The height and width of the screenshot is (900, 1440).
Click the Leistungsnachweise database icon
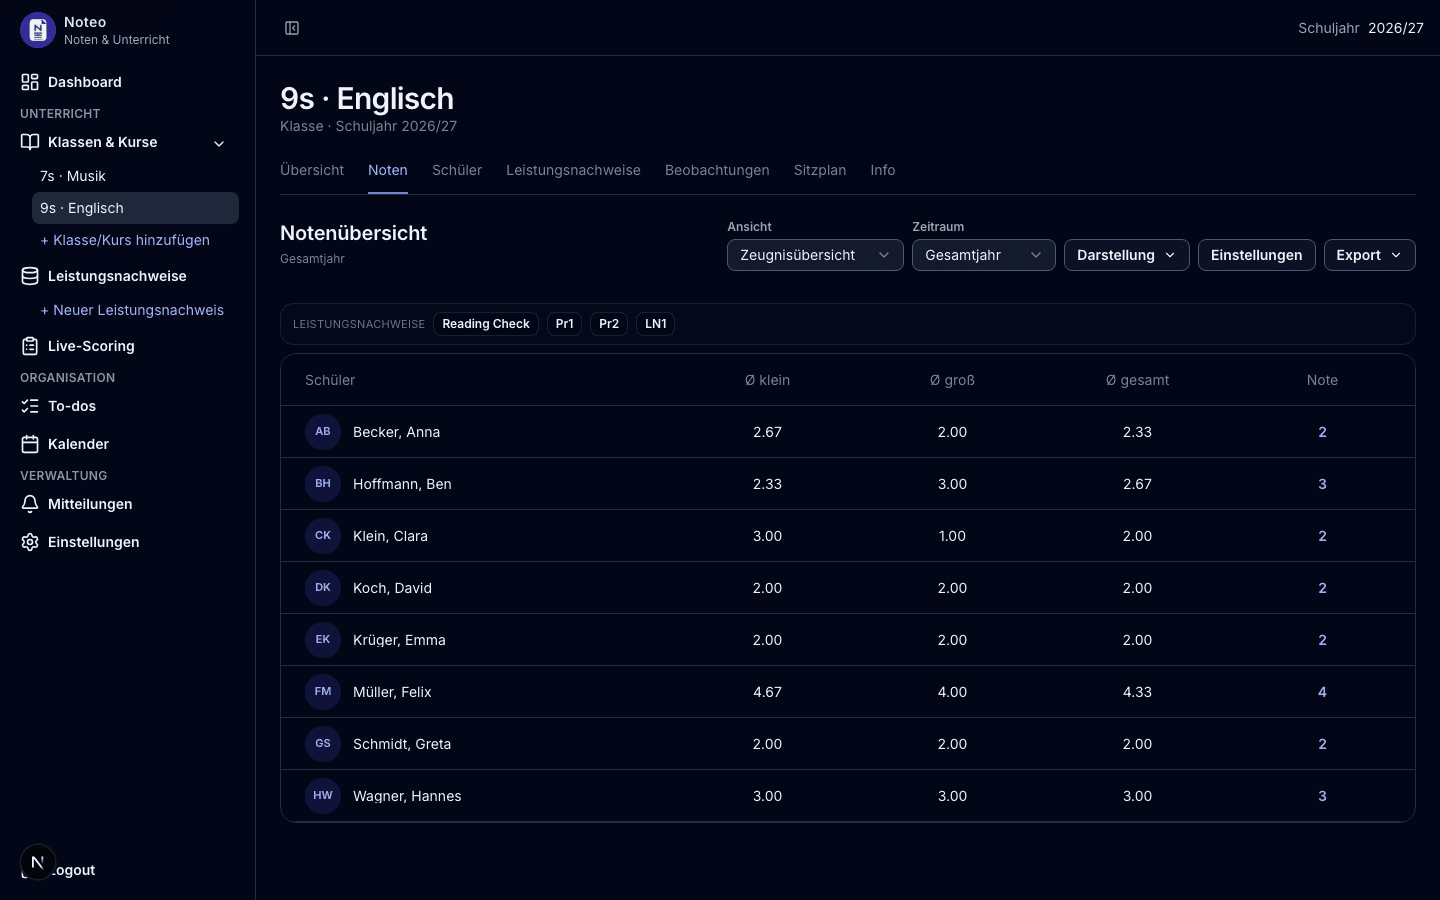(30, 276)
